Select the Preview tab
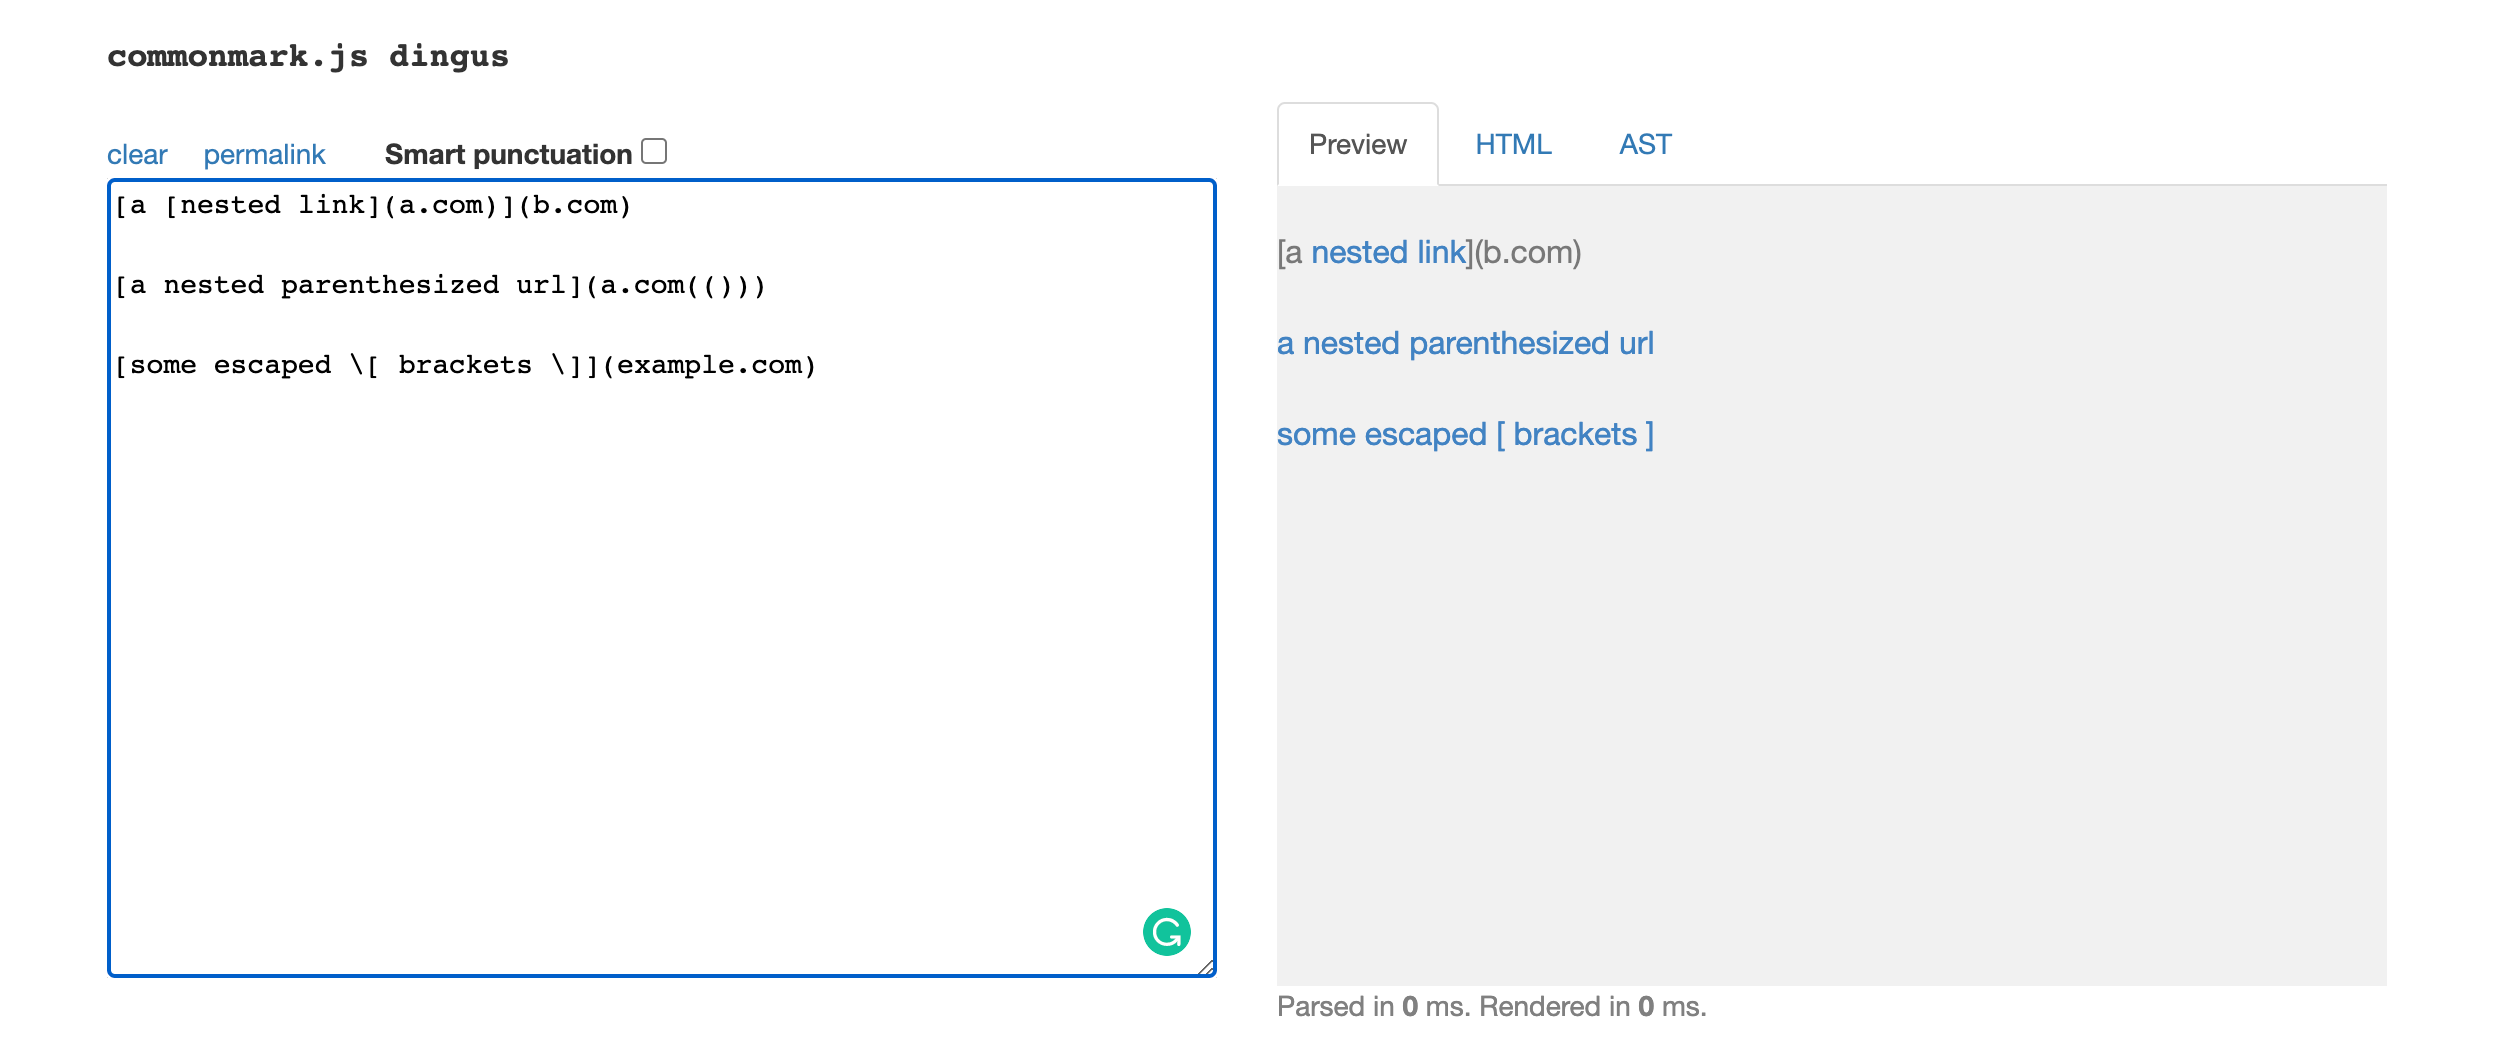 click(x=1357, y=145)
